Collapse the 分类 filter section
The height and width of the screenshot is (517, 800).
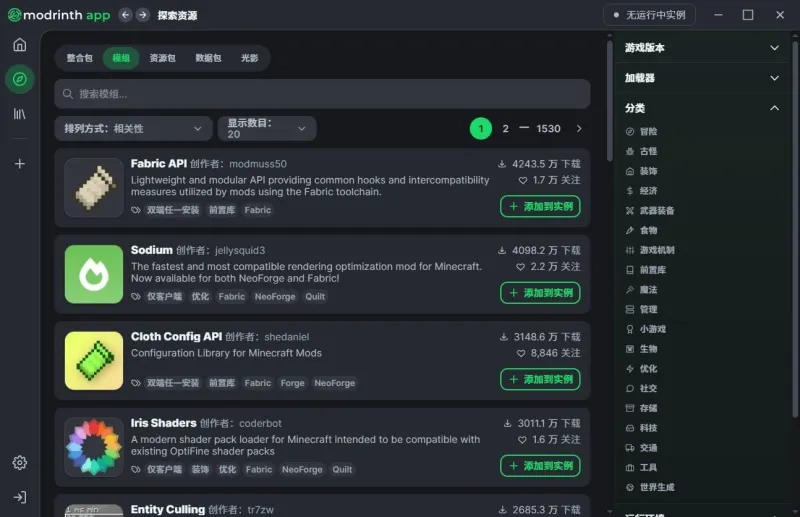(x=702, y=108)
